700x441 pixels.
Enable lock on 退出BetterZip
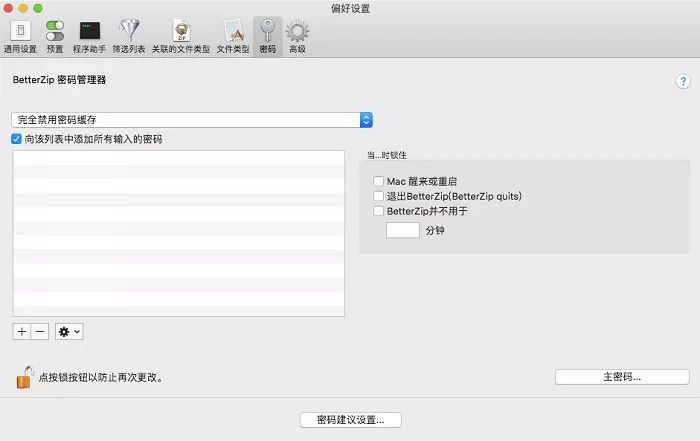pyautogui.click(x=378, y=196)
